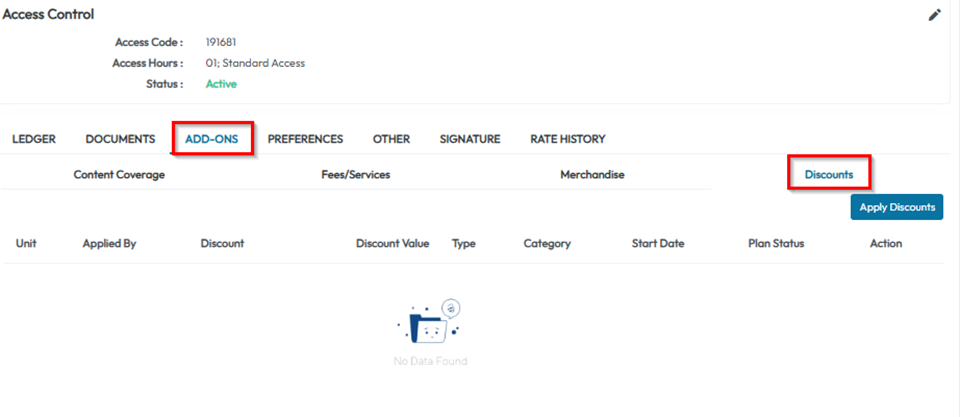
Task: Open the Fees/Services sub-tab
Action: pos(355,174)
